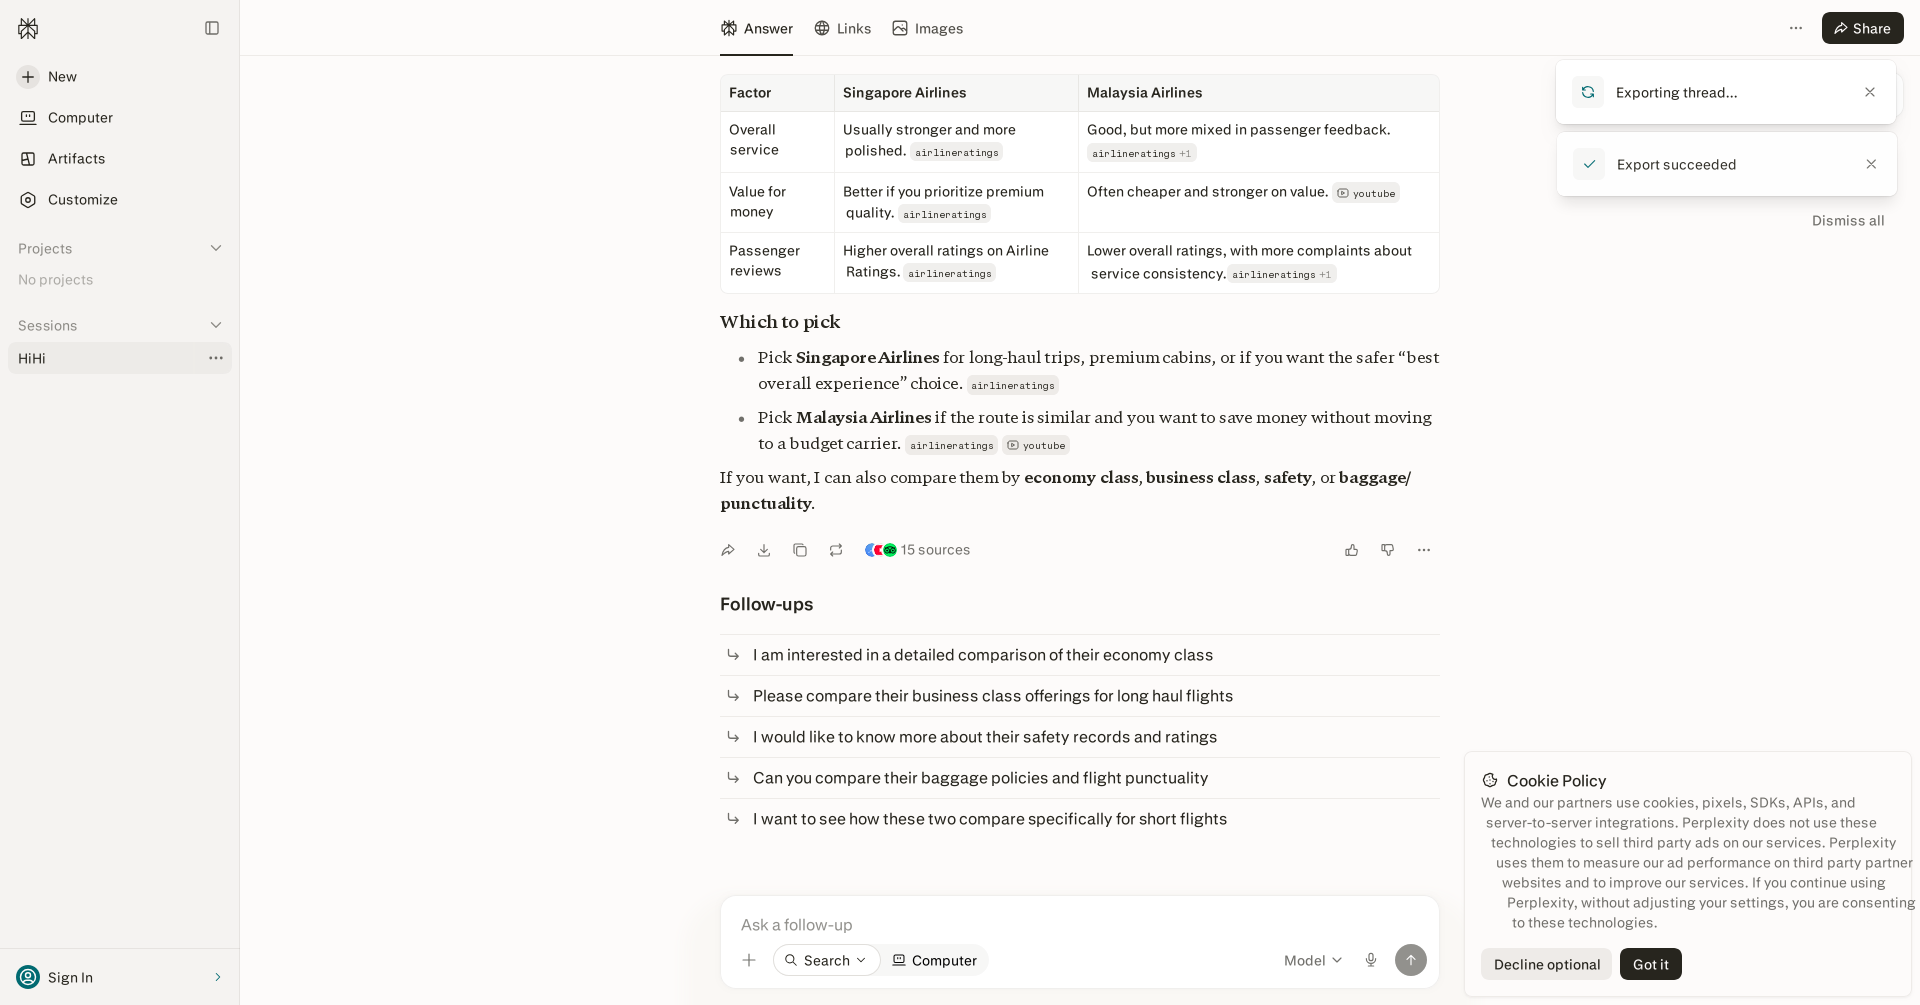Image resolution: width=1920 pixels, height=1005 pixels.
Task: Click the microphone dictation icon
Action: click(x=1371, y=960)
